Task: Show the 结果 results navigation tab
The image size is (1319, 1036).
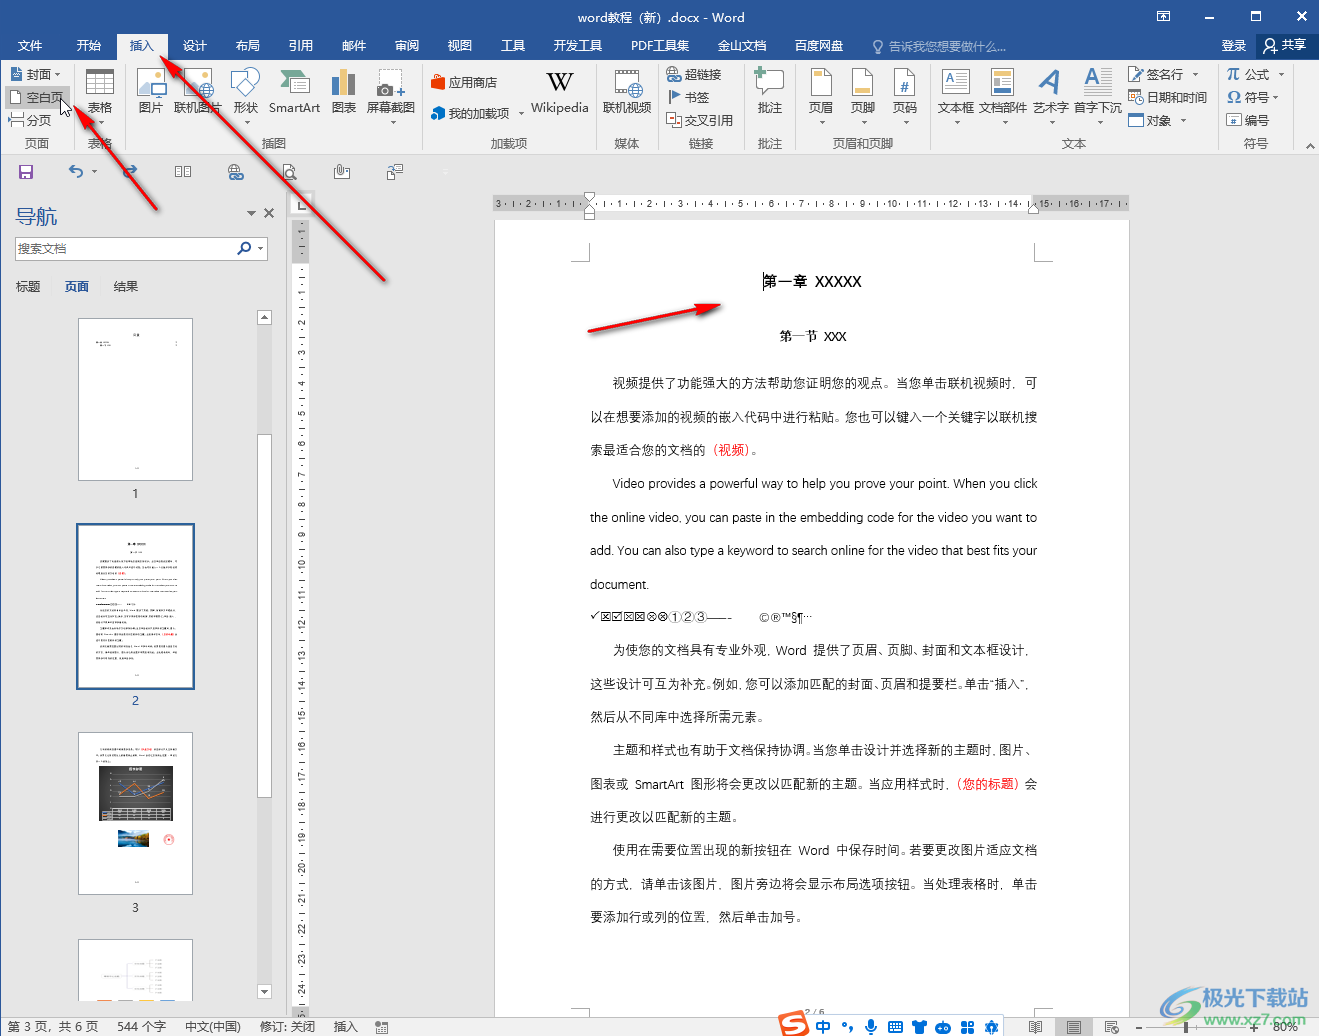Action: coord(126,287)
